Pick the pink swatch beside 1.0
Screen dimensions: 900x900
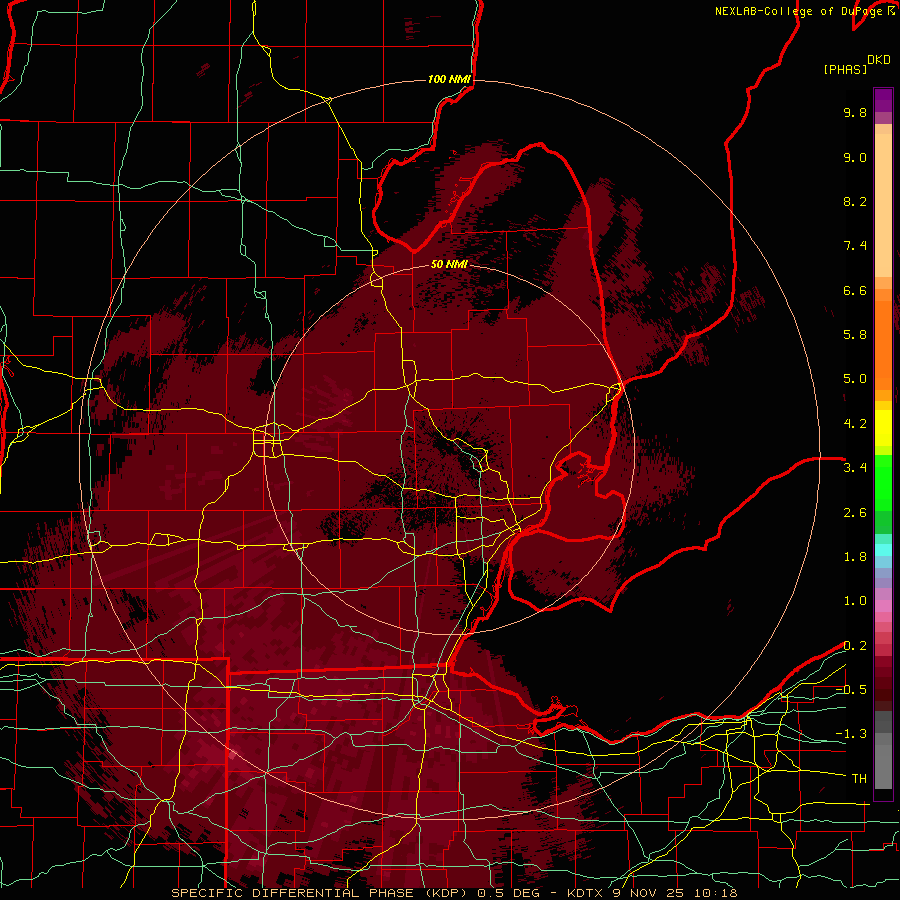click(883, 606)
